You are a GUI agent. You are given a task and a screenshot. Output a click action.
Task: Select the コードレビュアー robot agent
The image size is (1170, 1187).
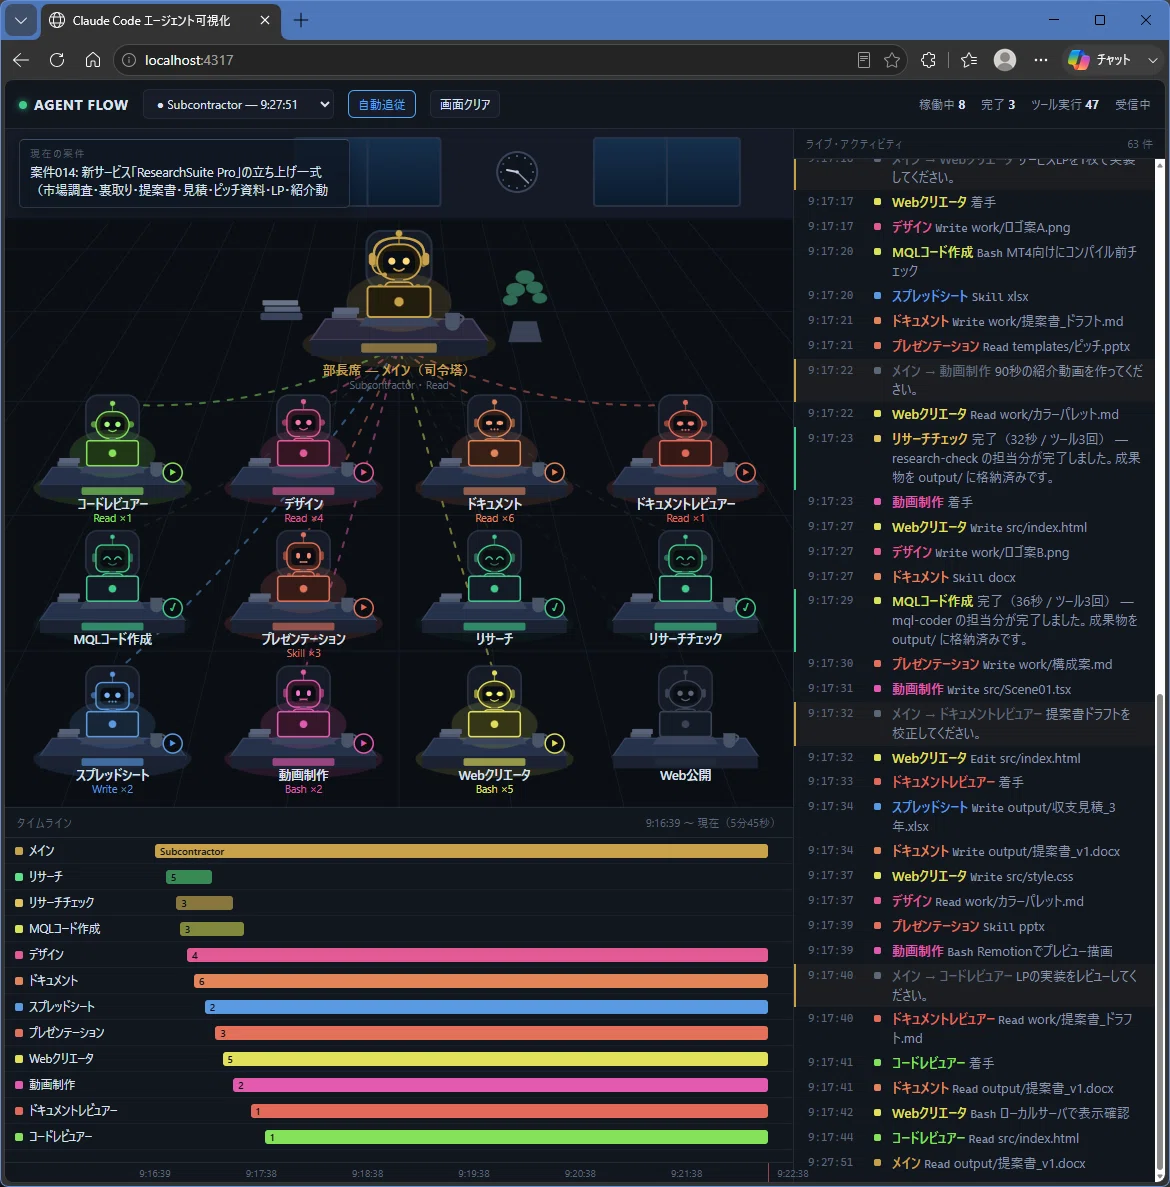pos(112,431)
